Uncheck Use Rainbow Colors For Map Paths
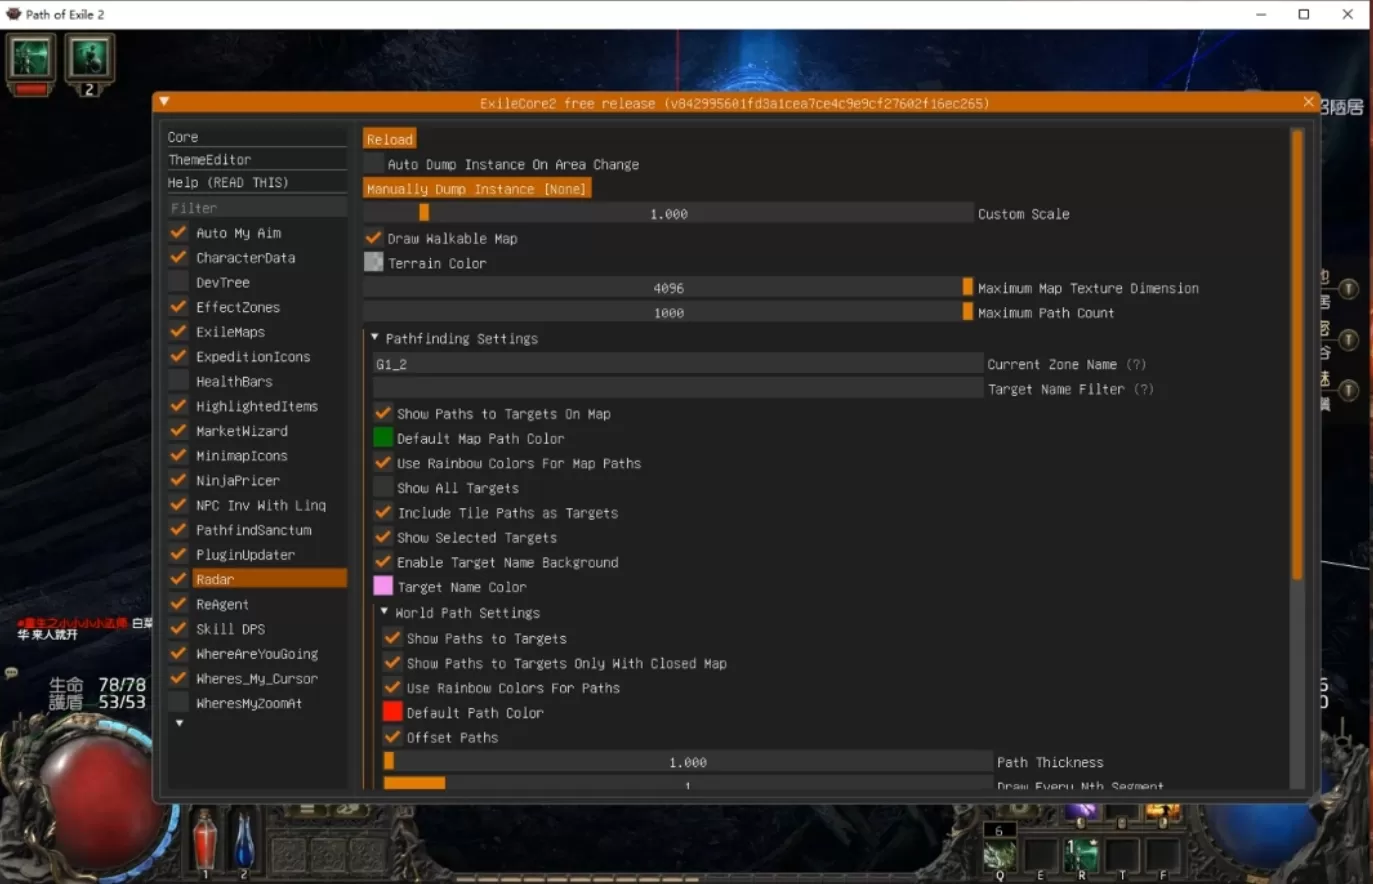This screenshot has width=1373, height=884. coord(383,463)
